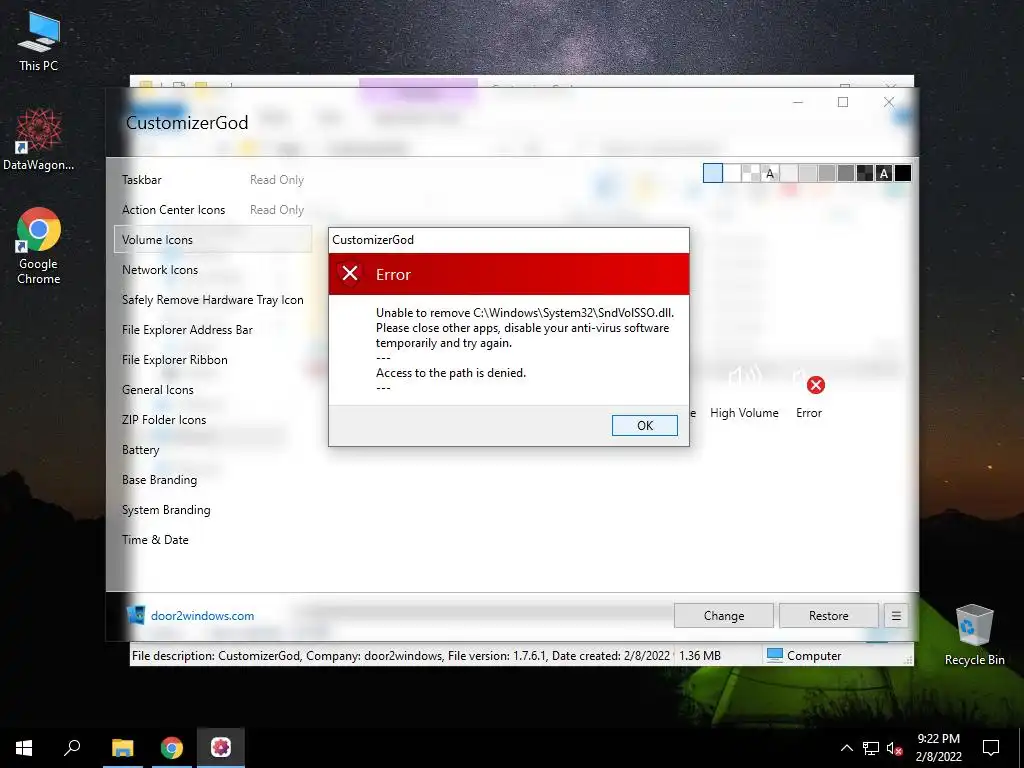
Task: Click 'Read Only' next to Taskbar
Action: pos(277,180)
